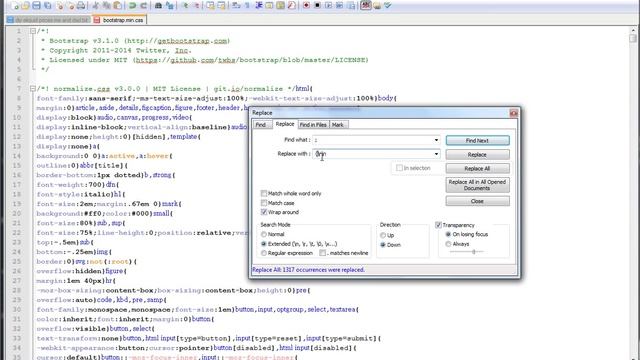
Task: Toggle the Word Wrap toolbar icon
Action: click(236, 5)
